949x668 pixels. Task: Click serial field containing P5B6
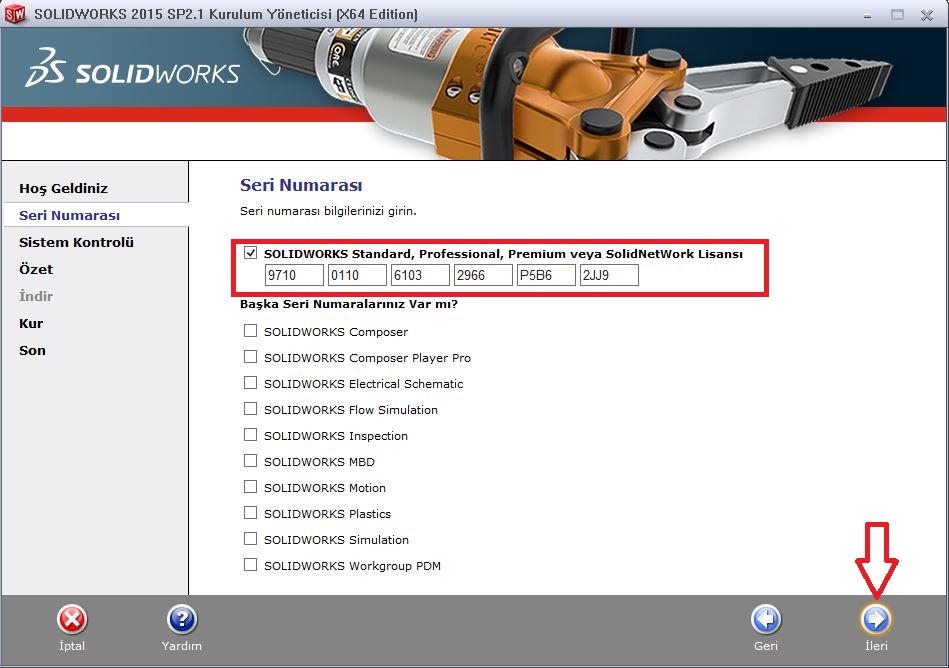[546, 275]
